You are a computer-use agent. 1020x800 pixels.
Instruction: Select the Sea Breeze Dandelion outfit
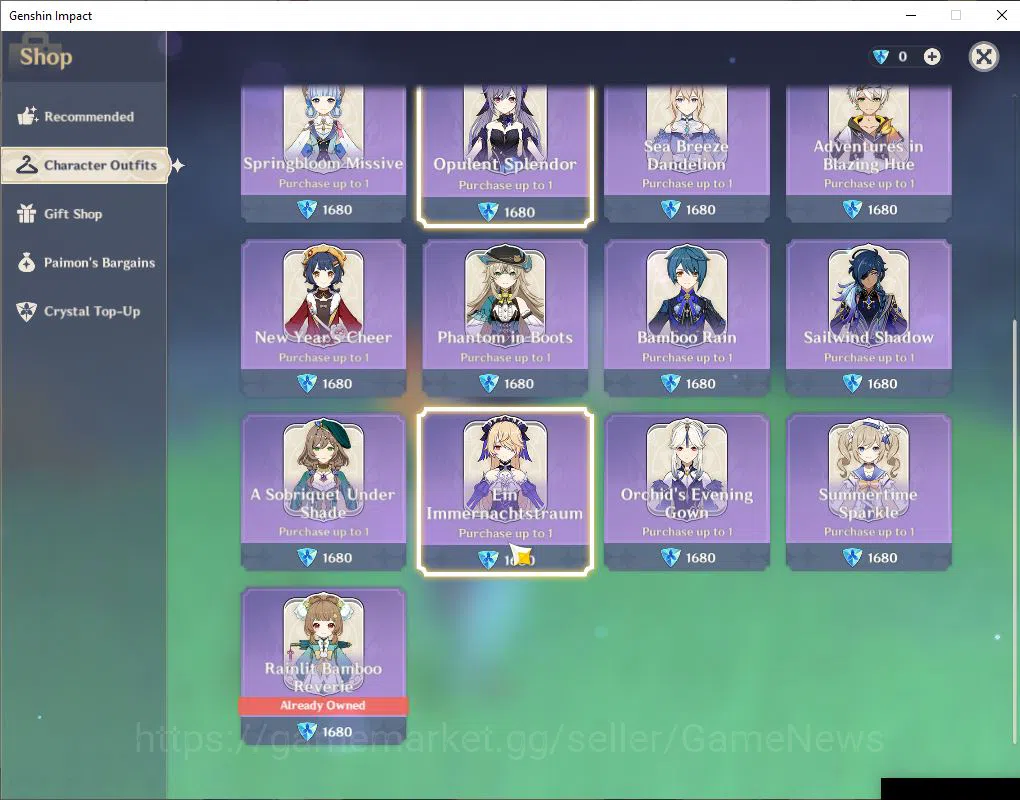687,154
